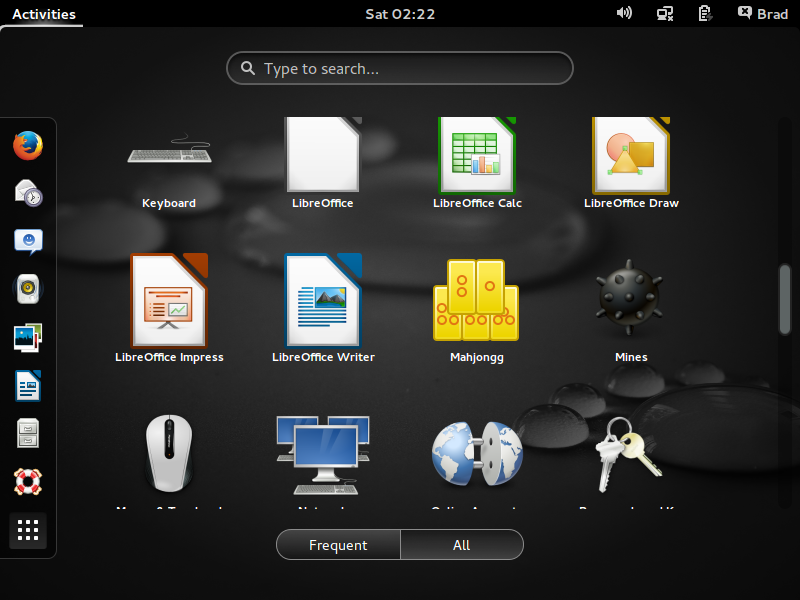Open Online Accounts globe icon
Viewport: 800px width, 600px height.
477,454
